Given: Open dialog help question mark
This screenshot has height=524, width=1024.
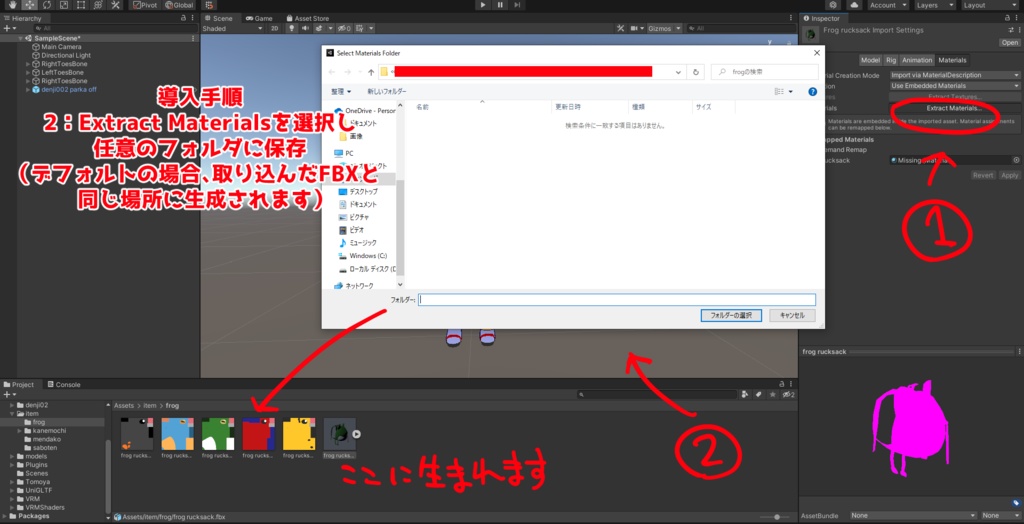Looking at the screenshot, I should (812, 91).
